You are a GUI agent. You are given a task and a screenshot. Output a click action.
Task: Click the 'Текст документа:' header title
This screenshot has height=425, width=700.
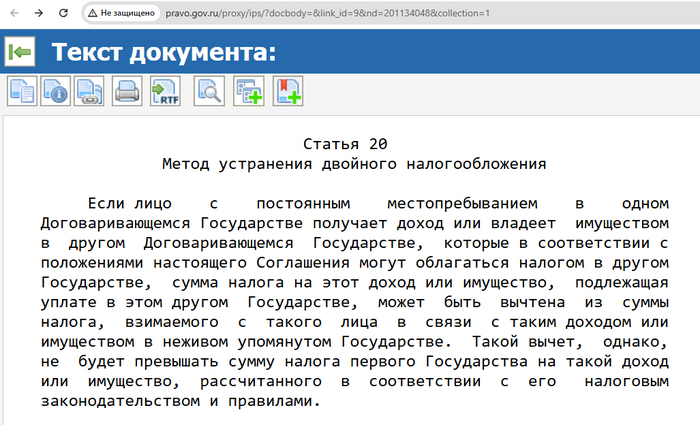(x=163, y=53)
